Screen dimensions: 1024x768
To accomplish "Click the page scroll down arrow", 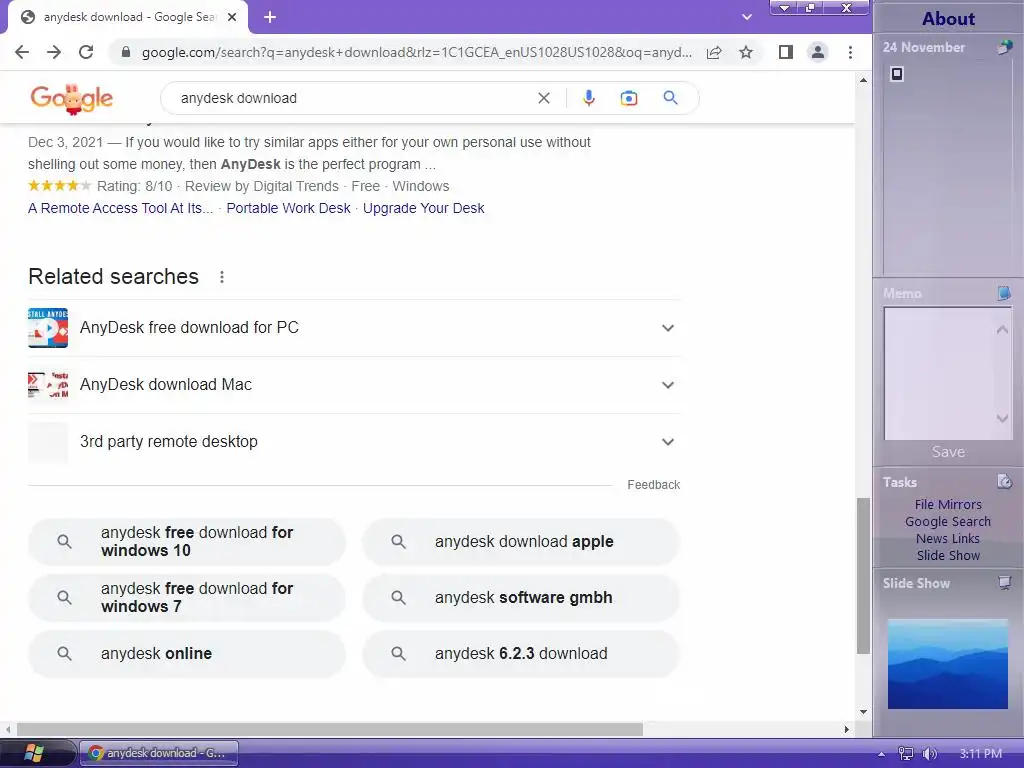I will tap(863, 712).
